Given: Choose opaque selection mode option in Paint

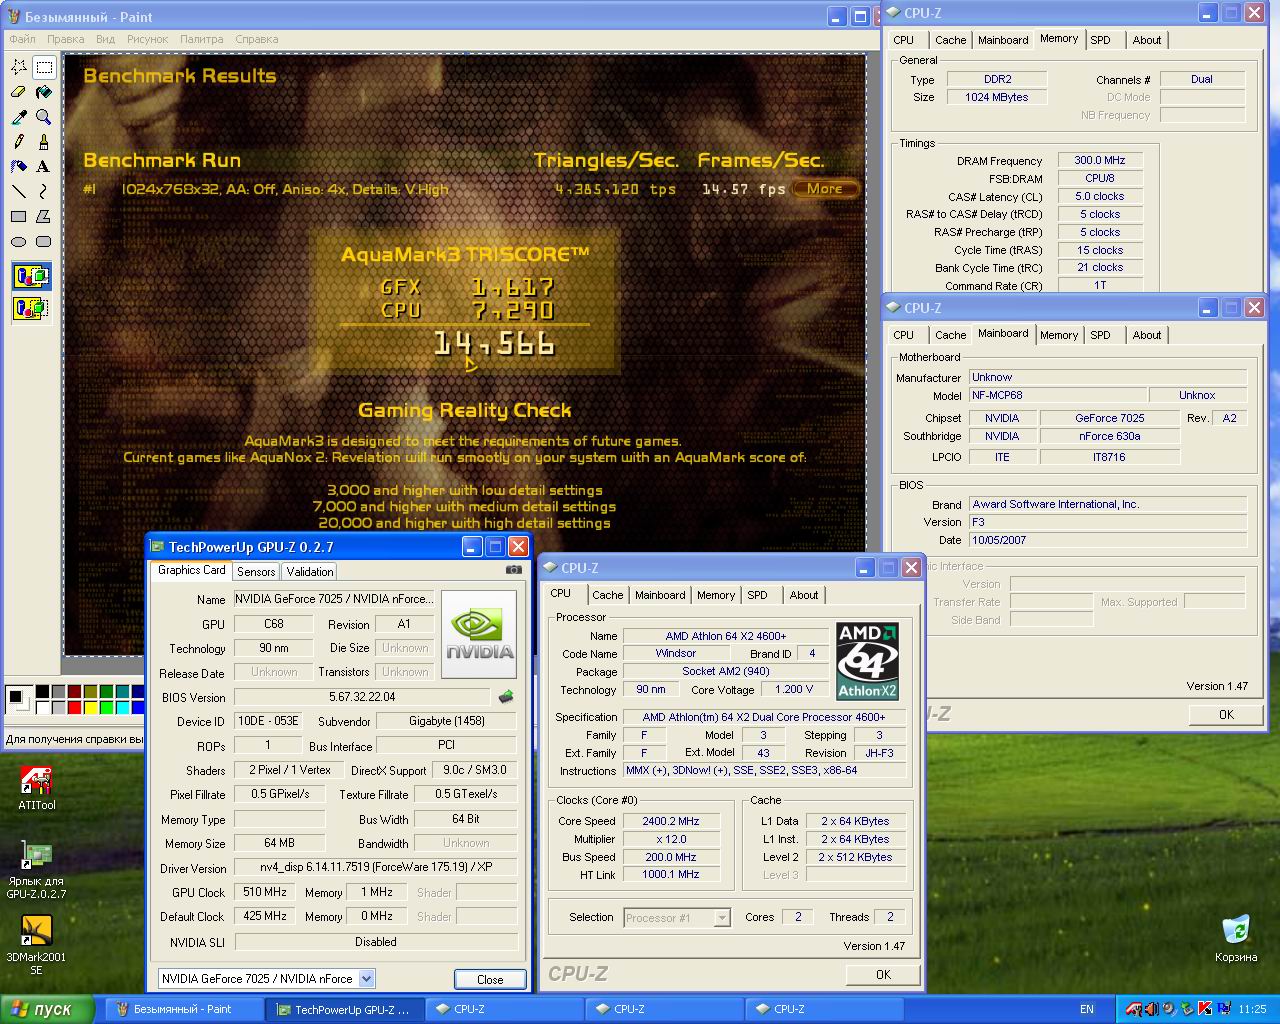Looking at the screenshot, I should click(x=32, y=276).
